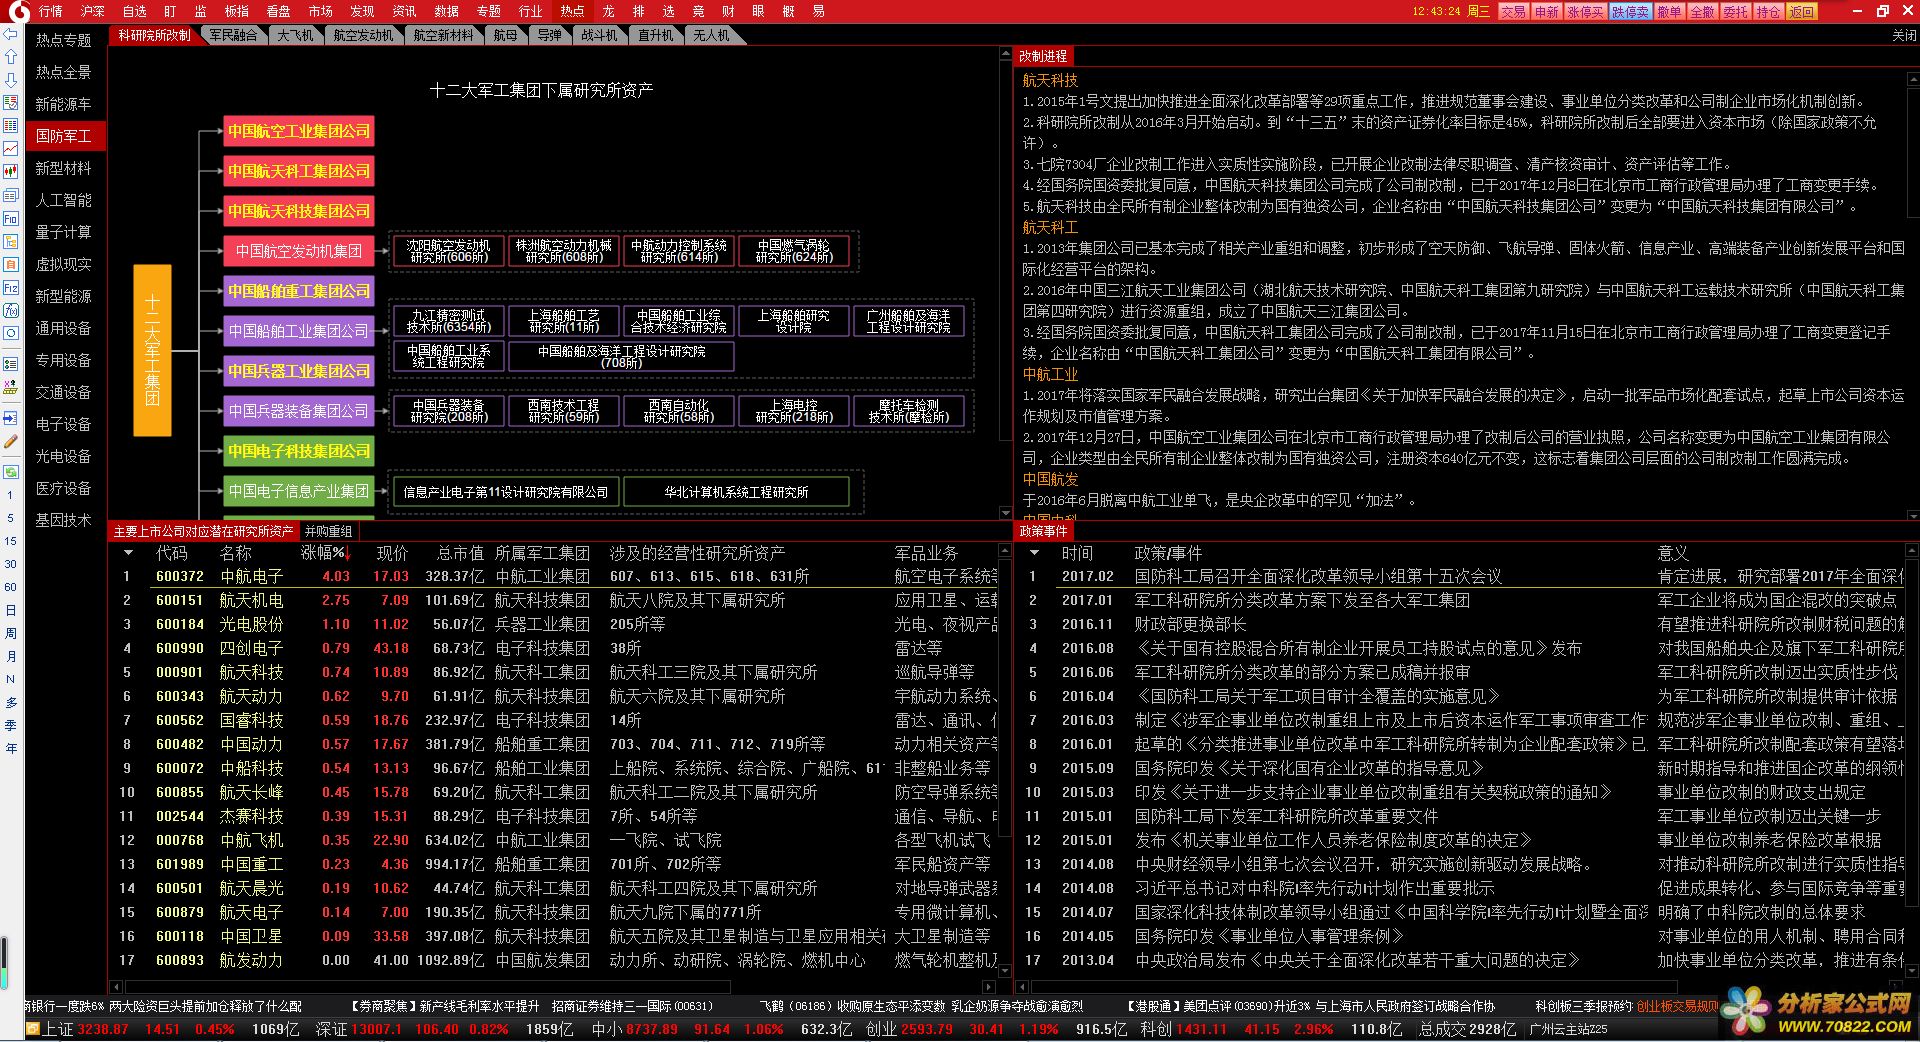The image size is (1920, 1042).
Task: Click scroll-up arrow of the diagram panel scrollbar
Action: (x=1006, y=53)
